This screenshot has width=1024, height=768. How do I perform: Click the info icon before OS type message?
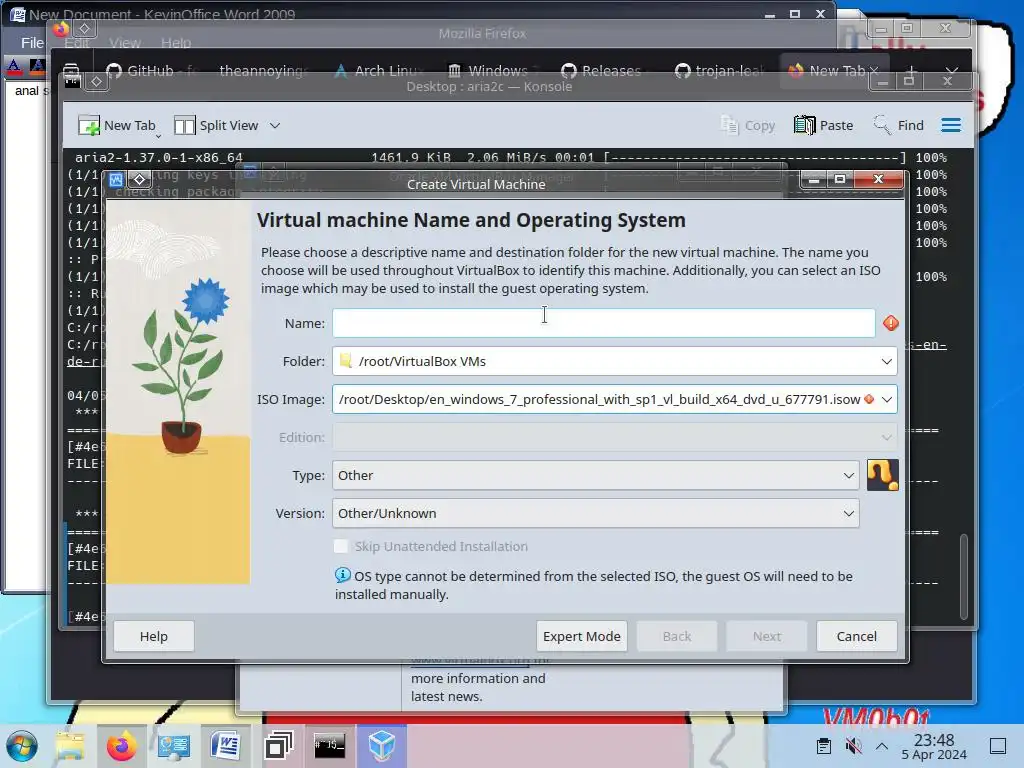[342, 575]
